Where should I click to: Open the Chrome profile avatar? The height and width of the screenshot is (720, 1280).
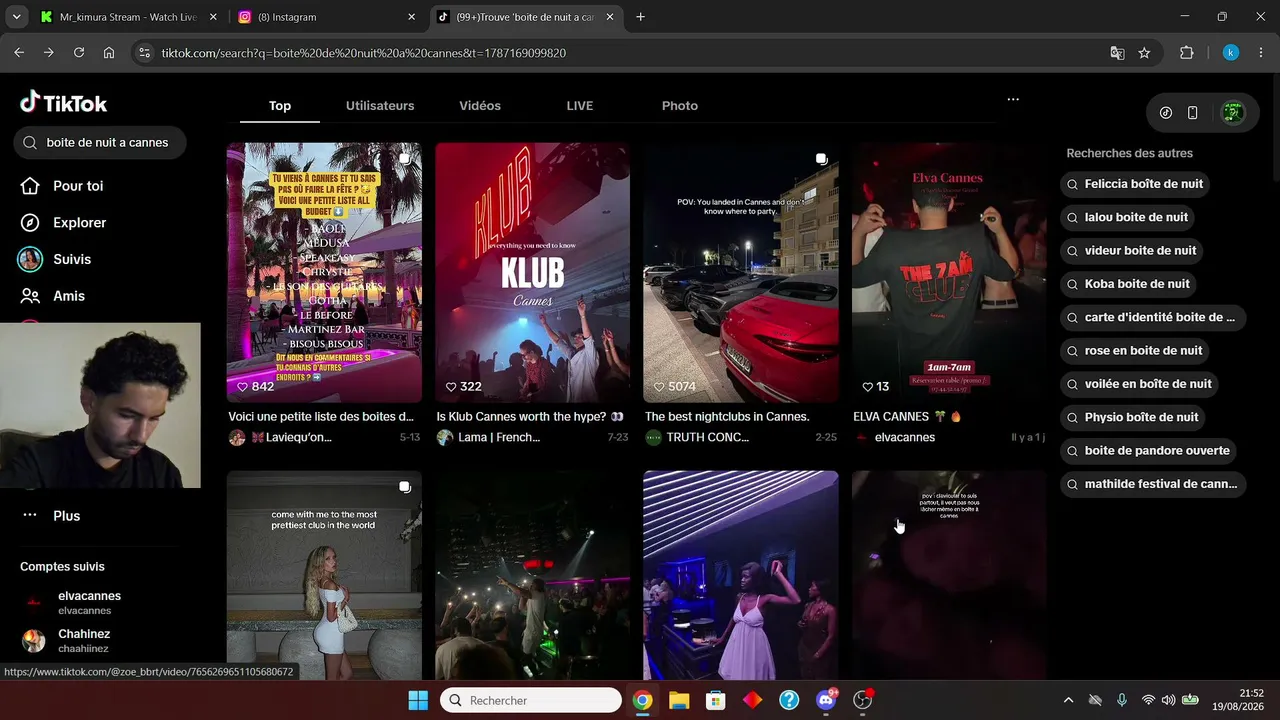(x=1231, y=53)
